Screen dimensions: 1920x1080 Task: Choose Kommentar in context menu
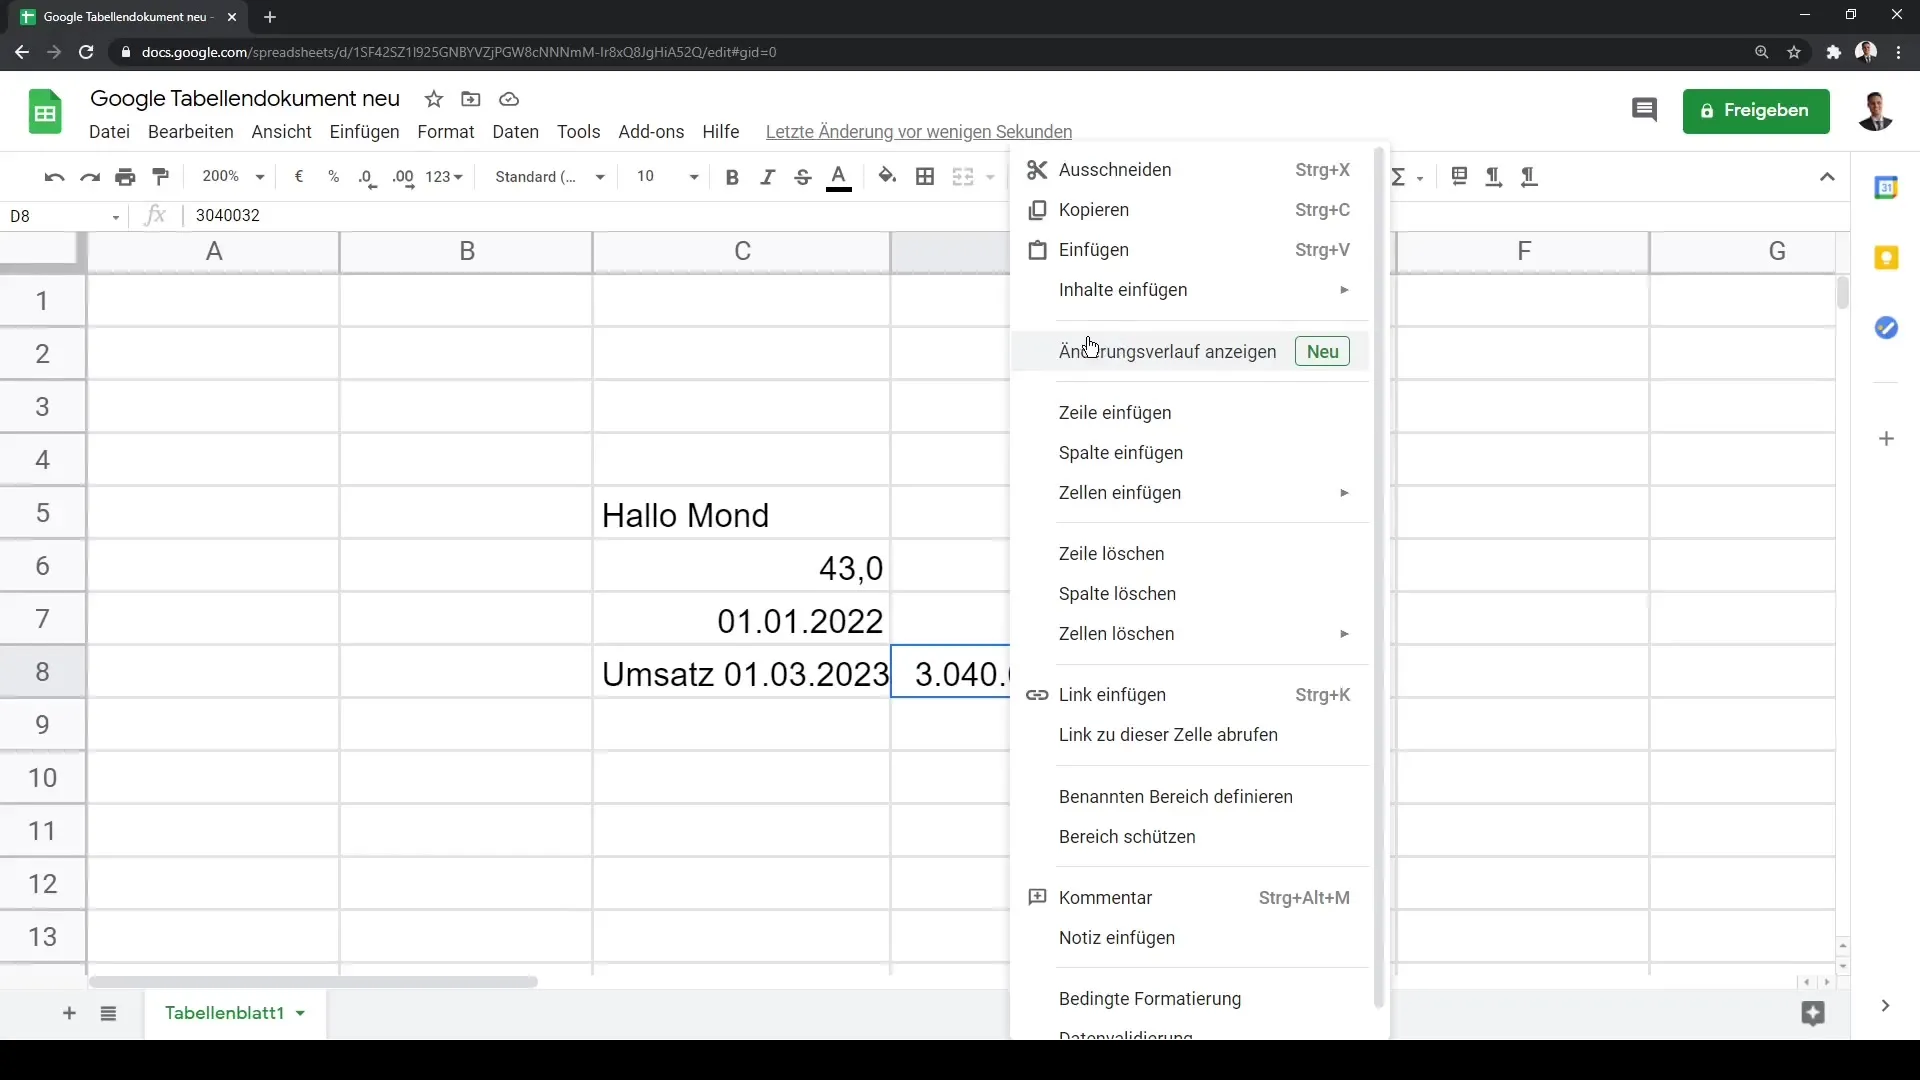[x=1190, y=898]
